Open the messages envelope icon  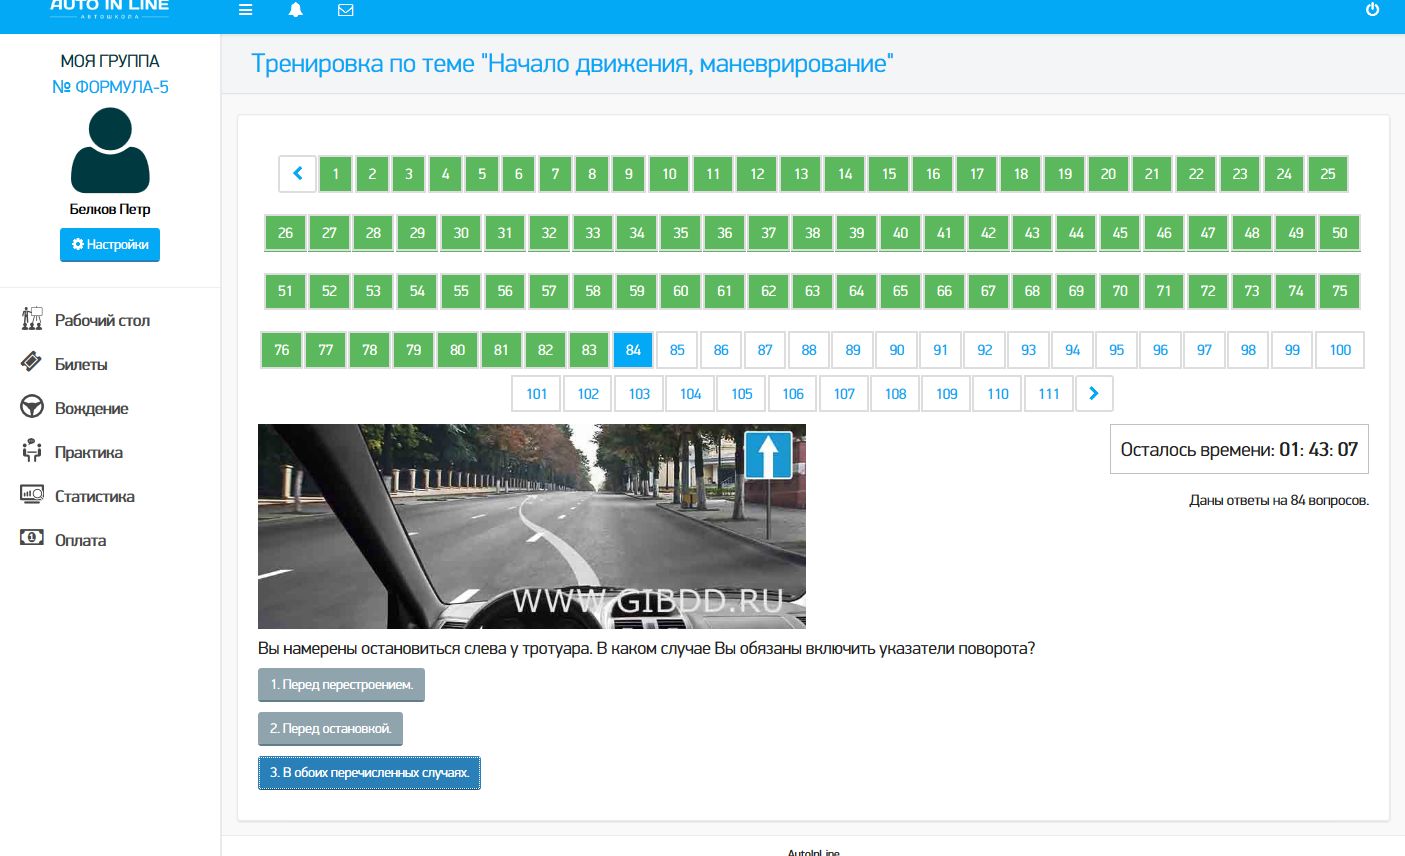click(x=345, y=10)
